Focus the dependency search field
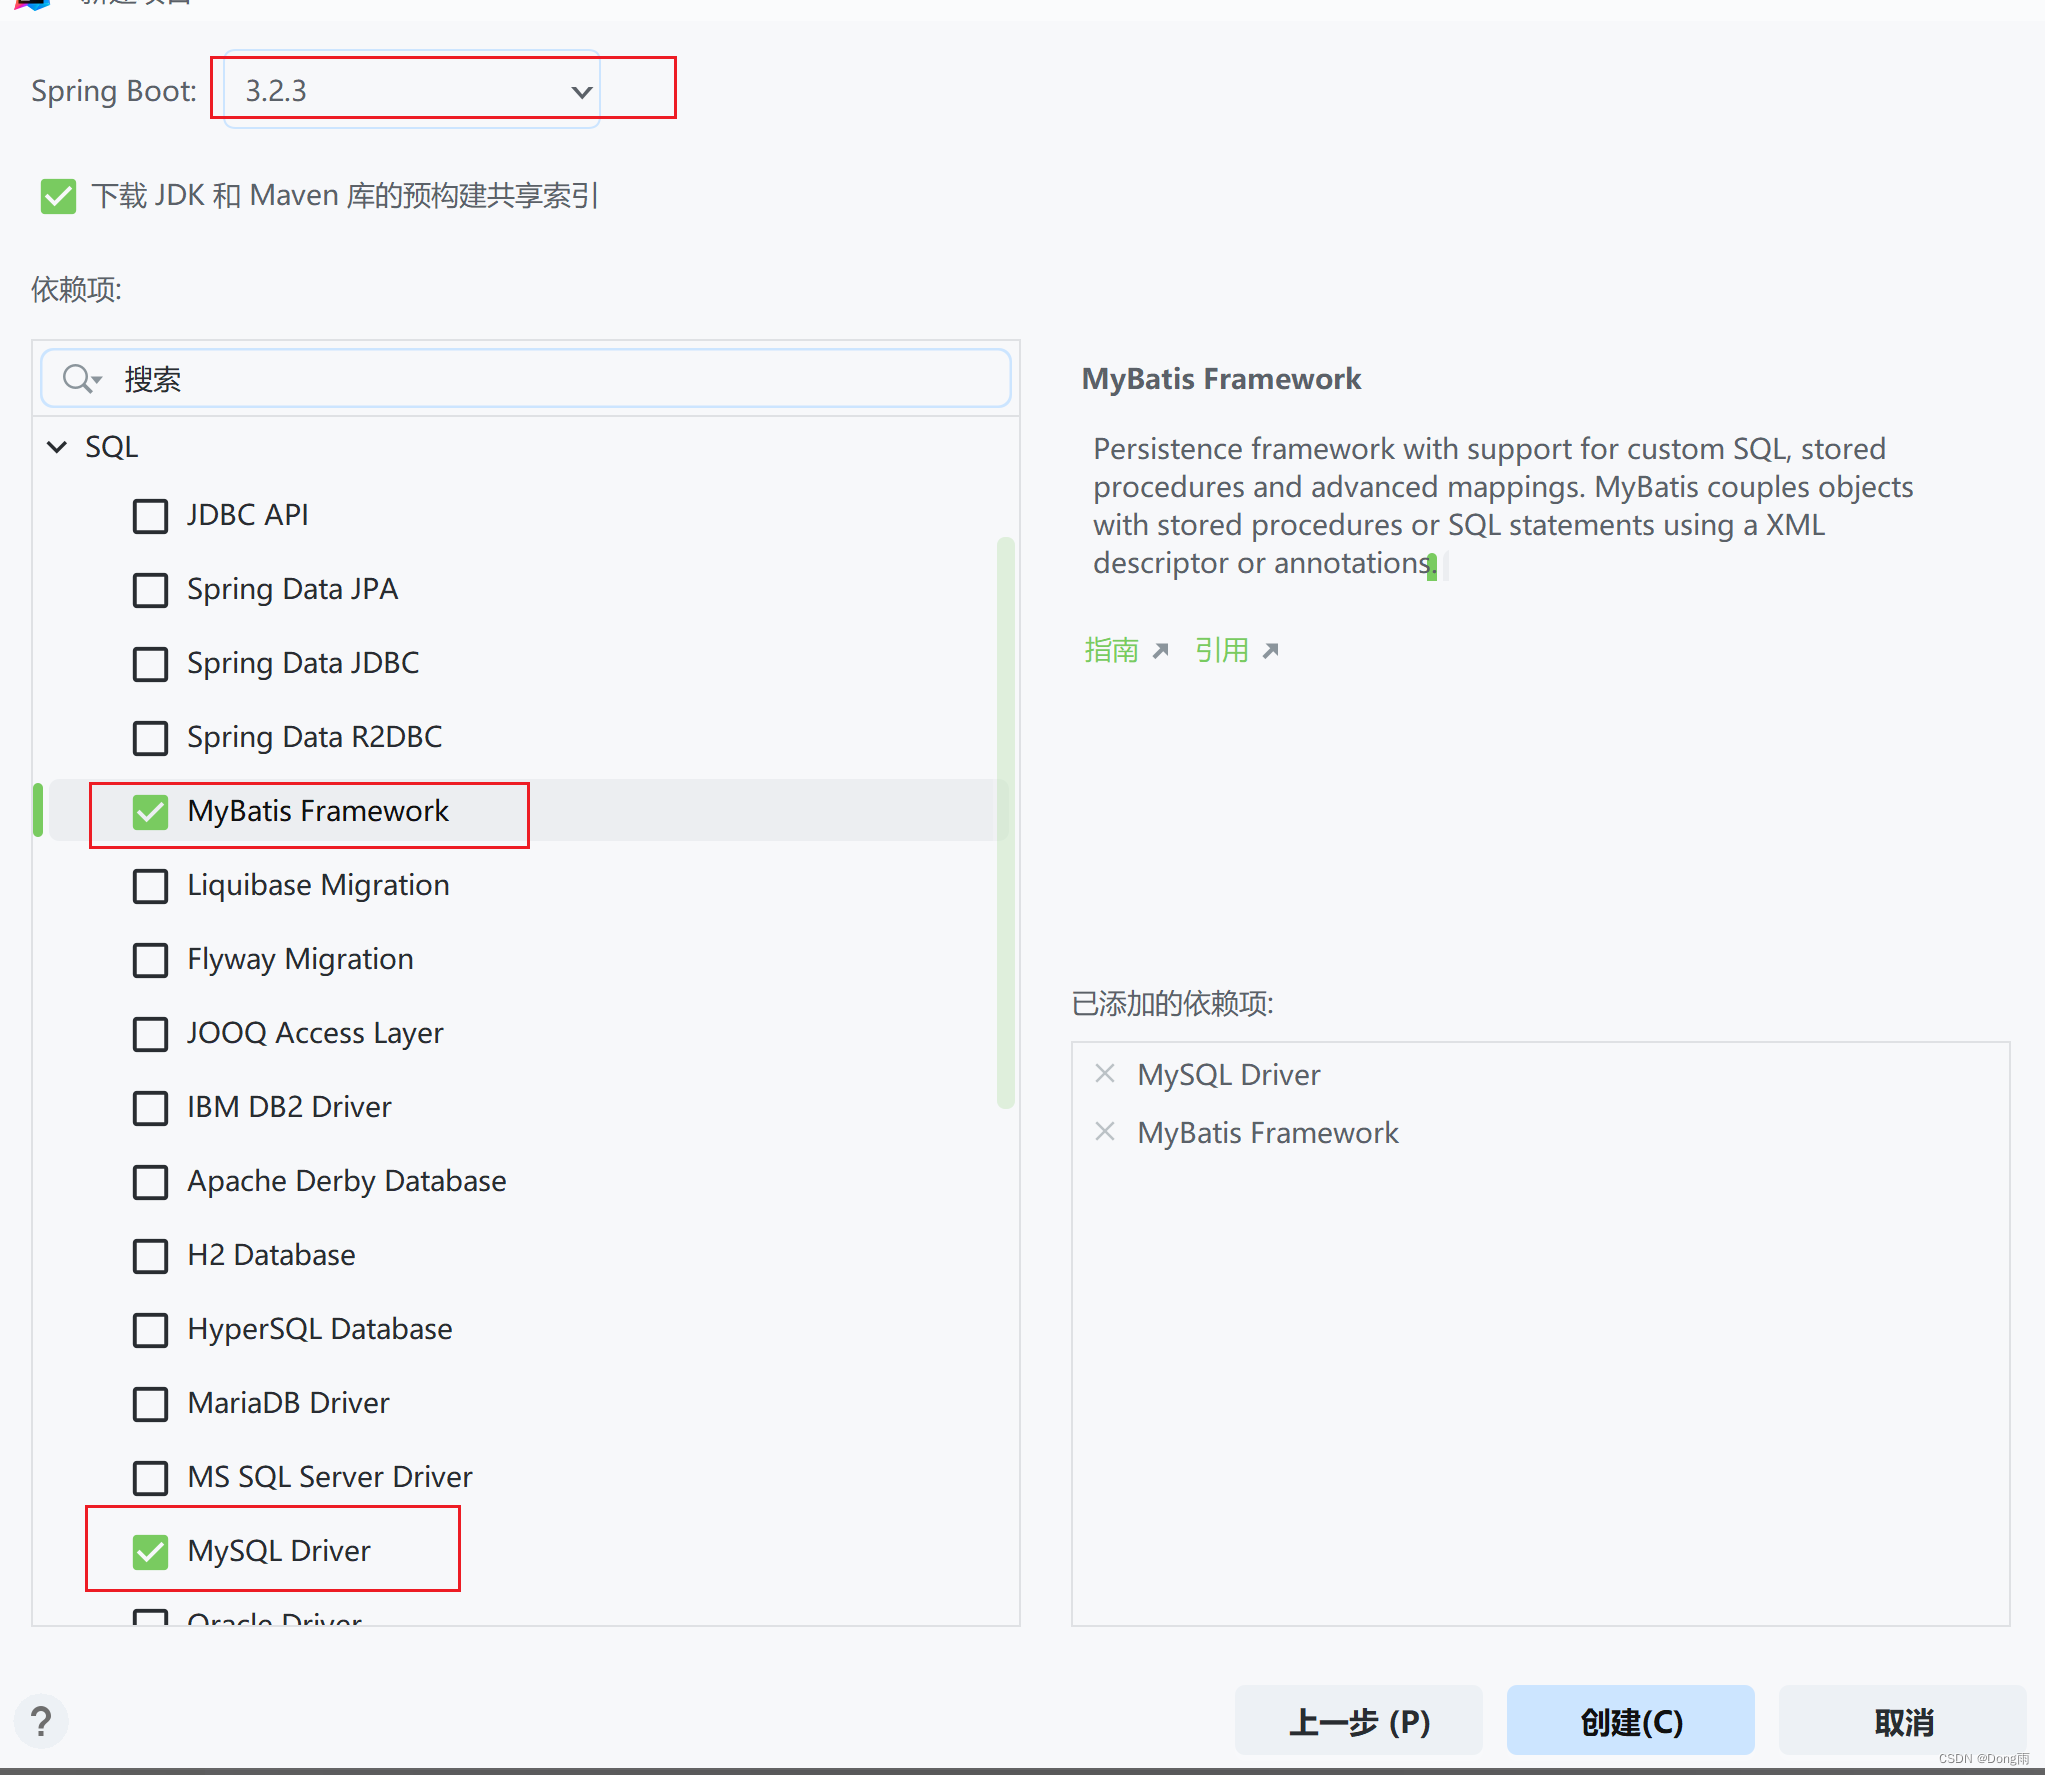Image resolution: width=2045 pixels, height=1775 pixels. tap(560, 379)
